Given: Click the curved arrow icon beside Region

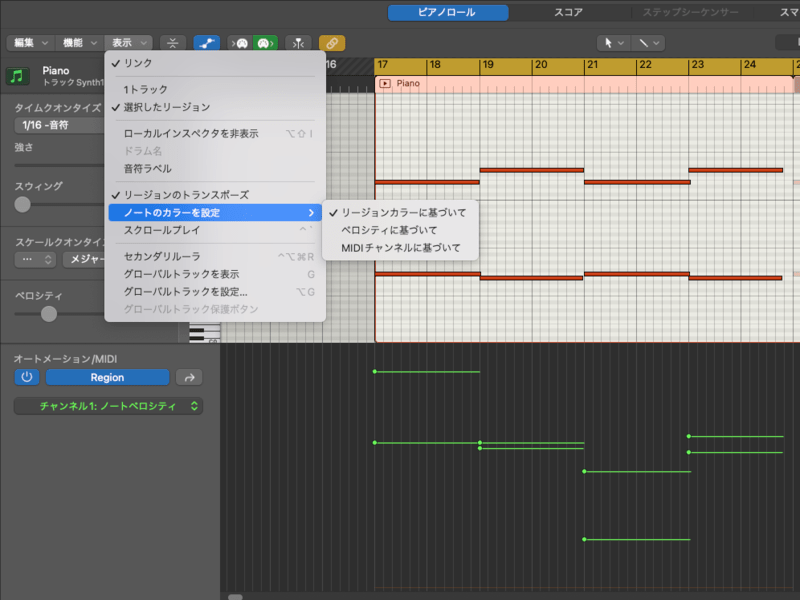Looking at the screenshot, I should coord(188,377).
